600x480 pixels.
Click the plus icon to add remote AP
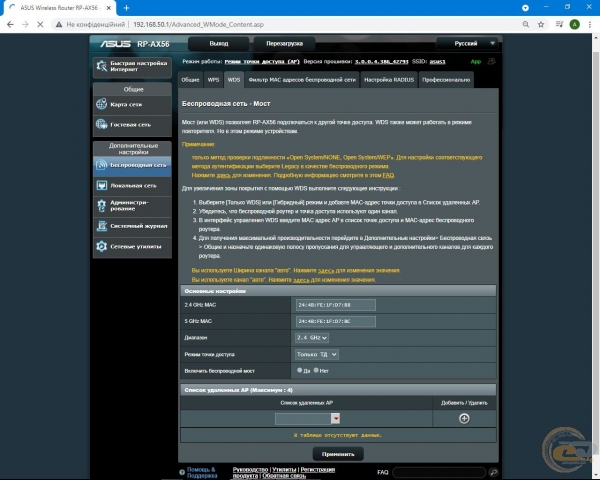464,418
